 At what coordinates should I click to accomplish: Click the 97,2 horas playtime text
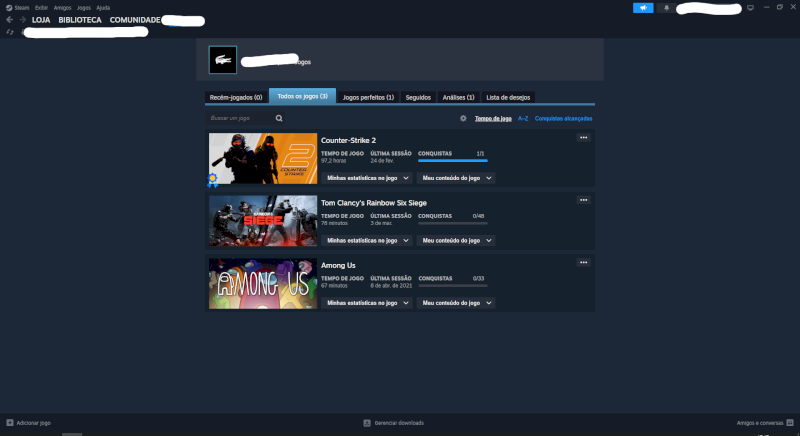point(334,161)
